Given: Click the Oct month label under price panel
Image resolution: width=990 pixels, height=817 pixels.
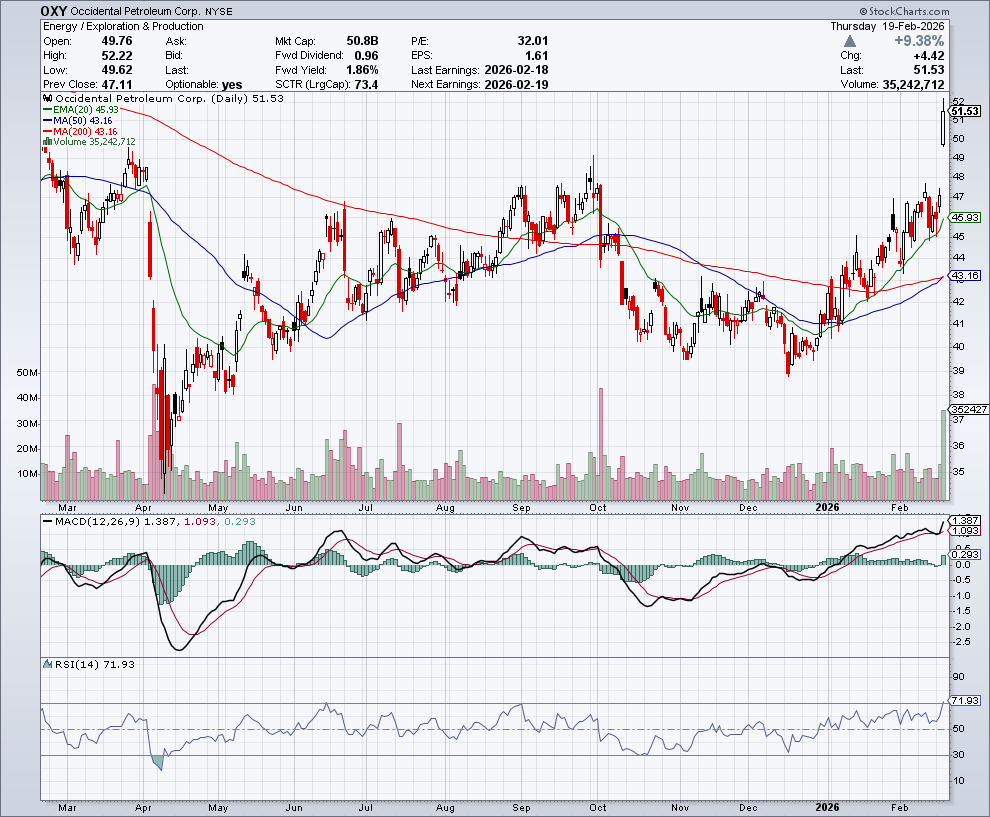Looking at the screenshot, I should (597, 508).
